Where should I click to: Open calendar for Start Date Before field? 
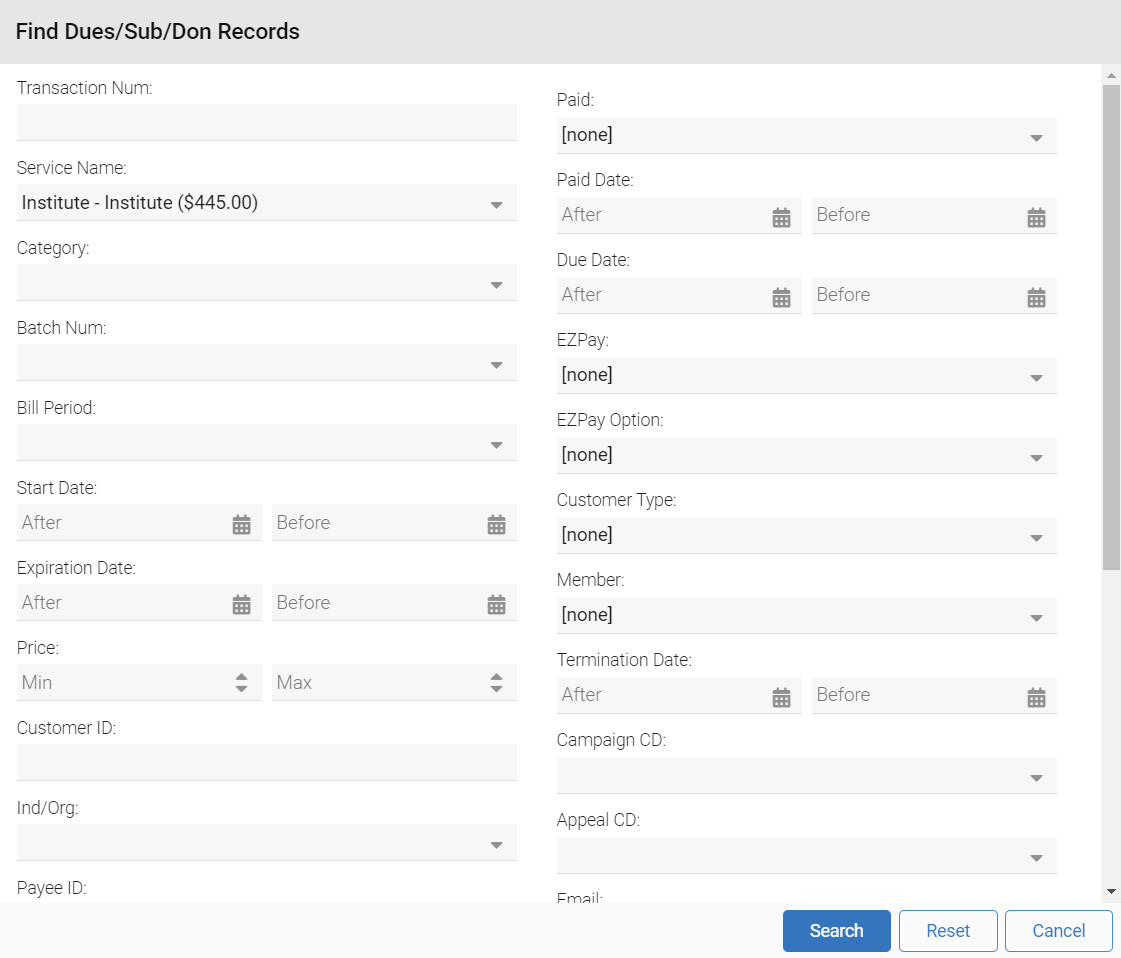click(496, 524)
